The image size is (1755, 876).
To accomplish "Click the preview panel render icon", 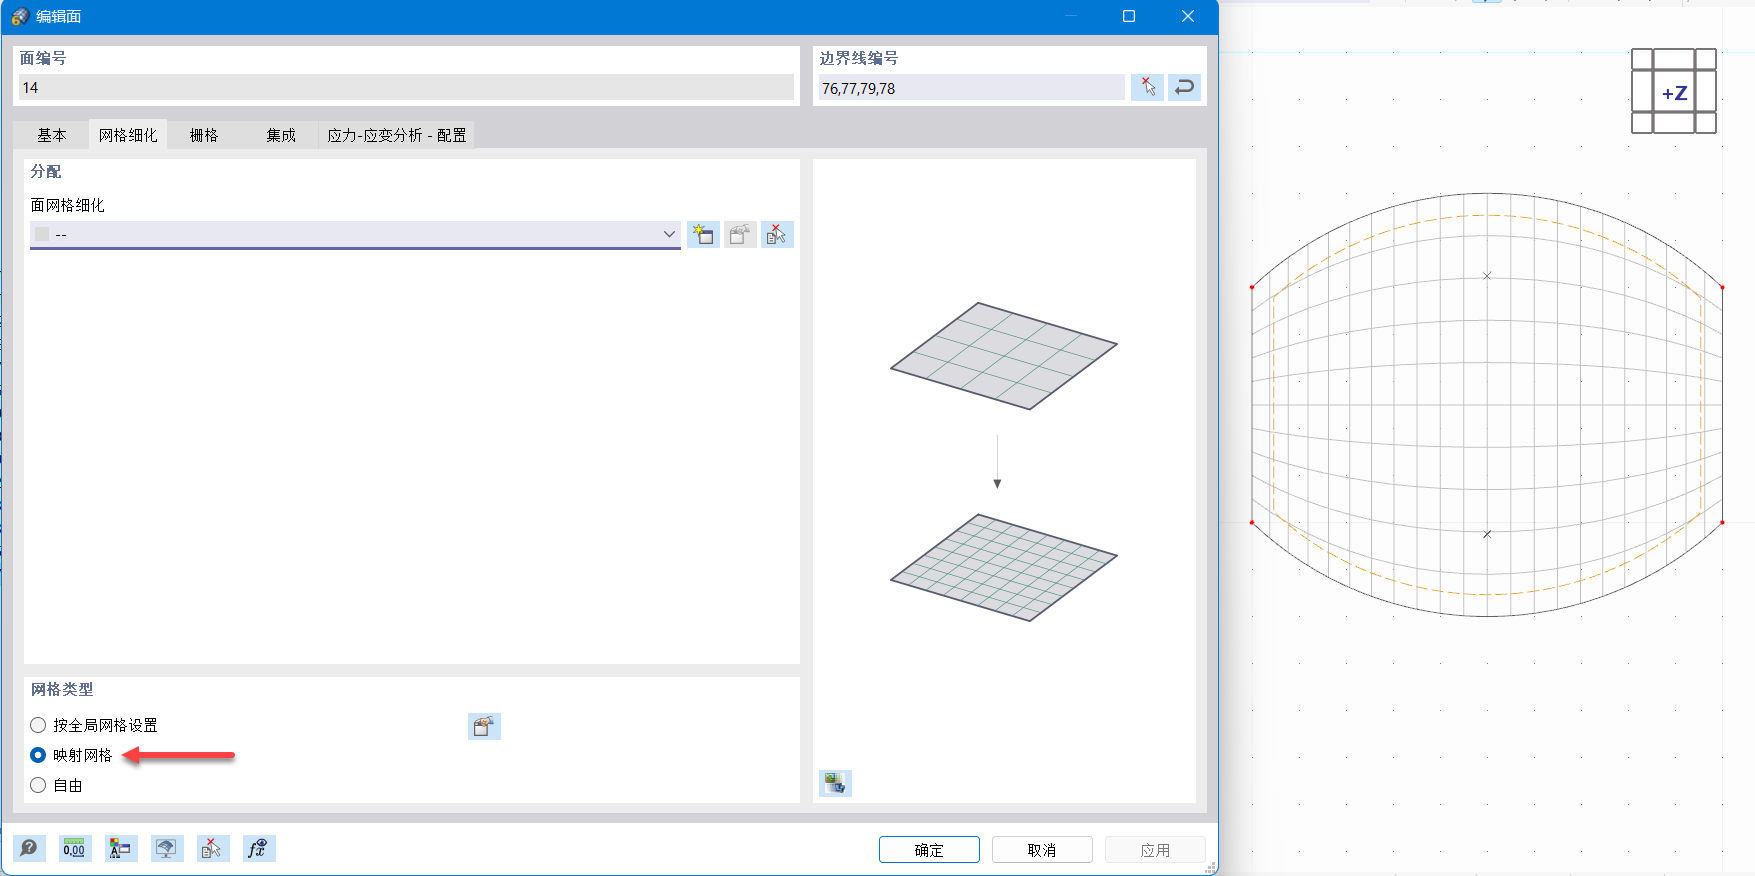I will 835,783.
